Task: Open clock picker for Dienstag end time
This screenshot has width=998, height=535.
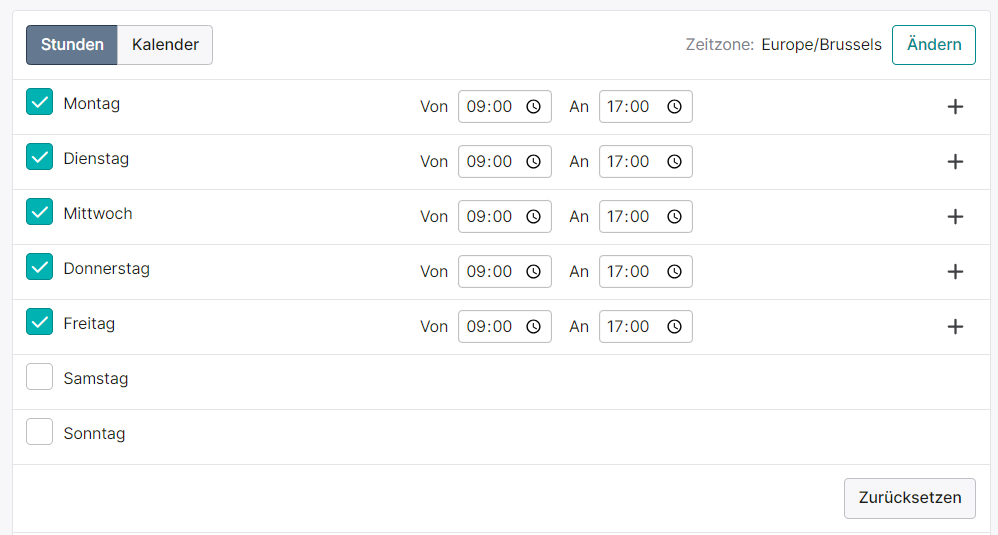Action: (674, 162)
